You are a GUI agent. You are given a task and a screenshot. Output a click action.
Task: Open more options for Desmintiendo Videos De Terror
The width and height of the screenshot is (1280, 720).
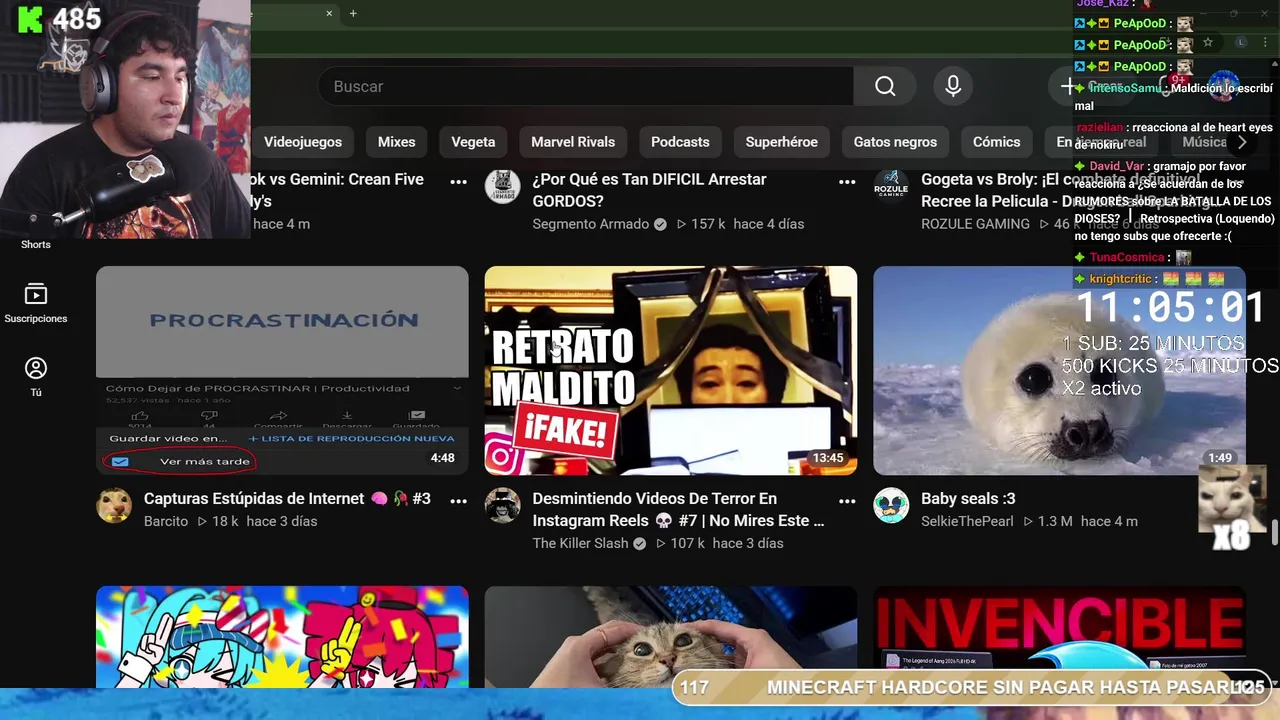(x=847, y=500)
